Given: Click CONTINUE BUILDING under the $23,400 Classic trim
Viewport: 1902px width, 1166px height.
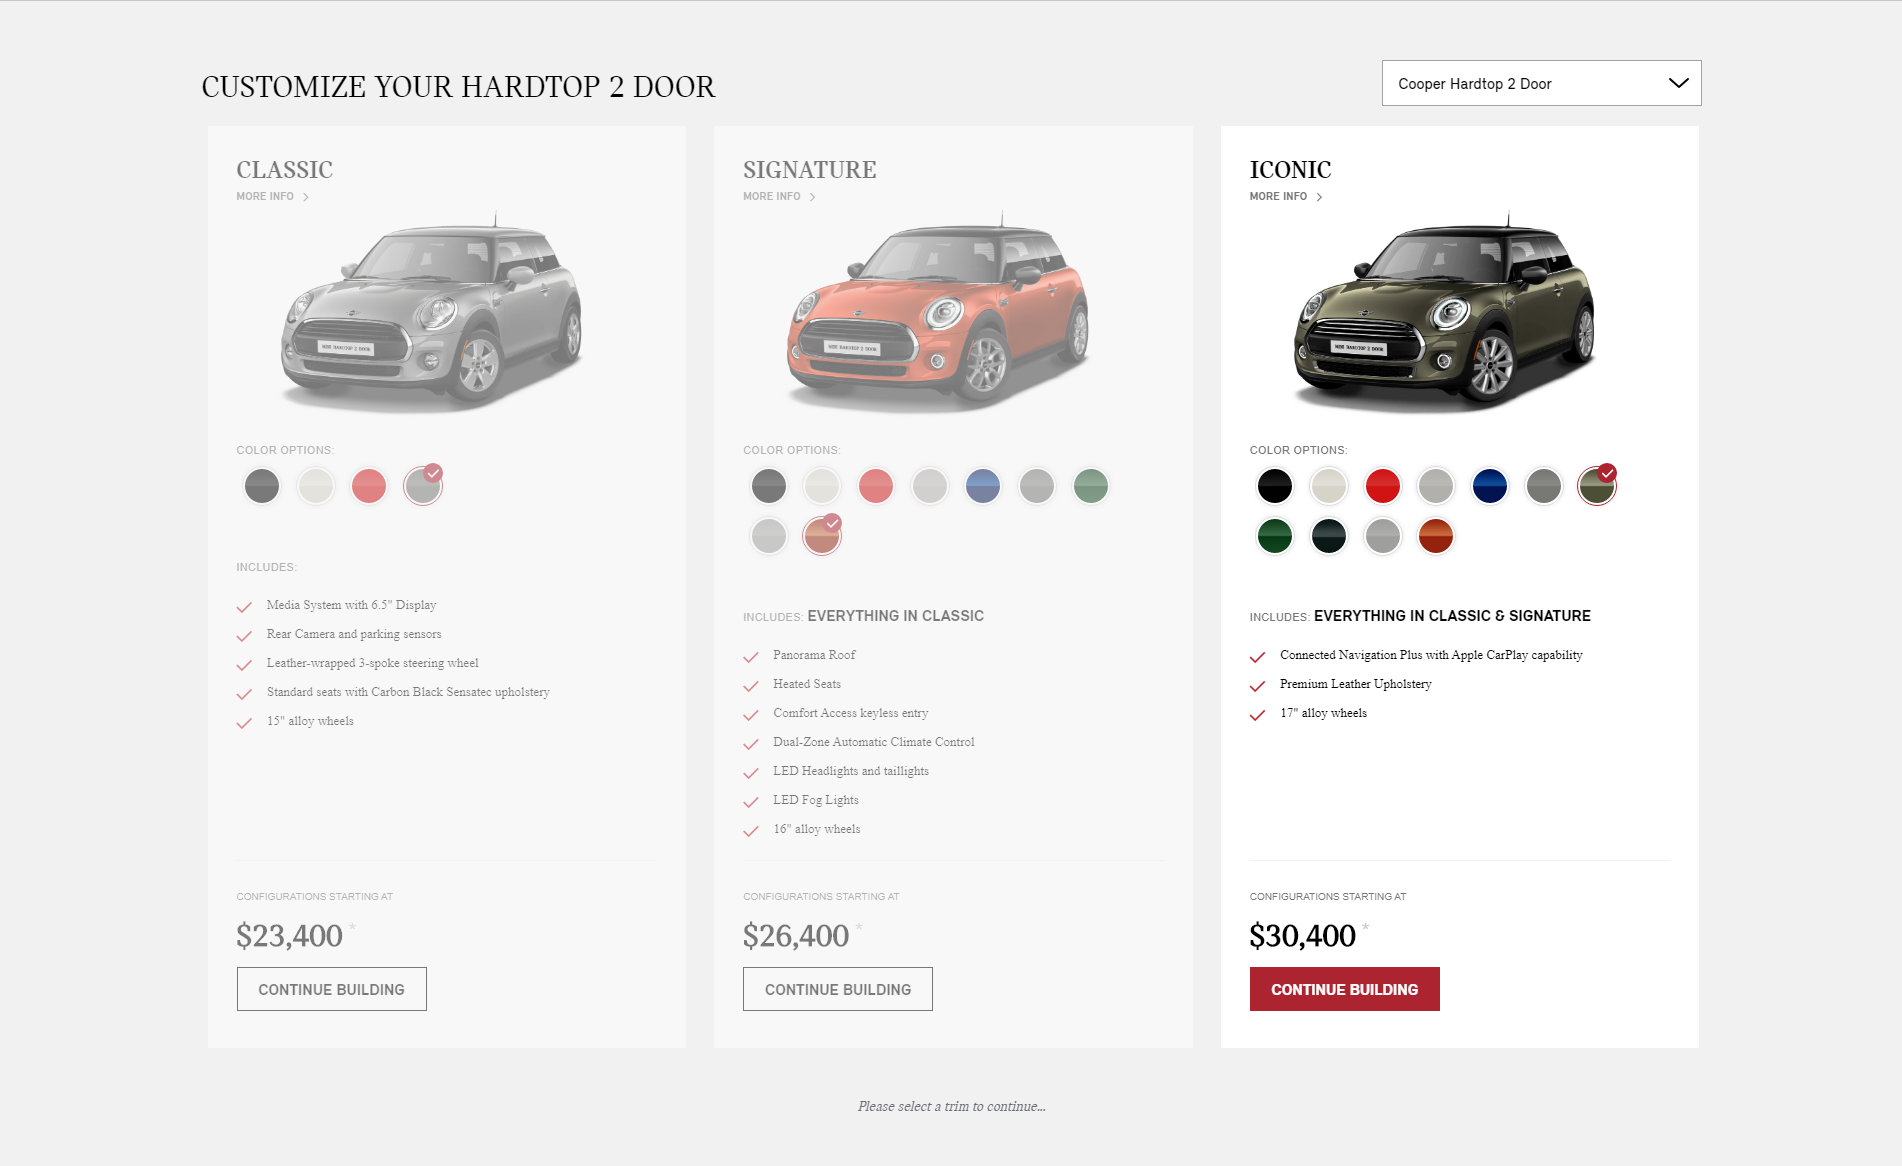Looking at the screenshot, I should (x=332, y=989).
